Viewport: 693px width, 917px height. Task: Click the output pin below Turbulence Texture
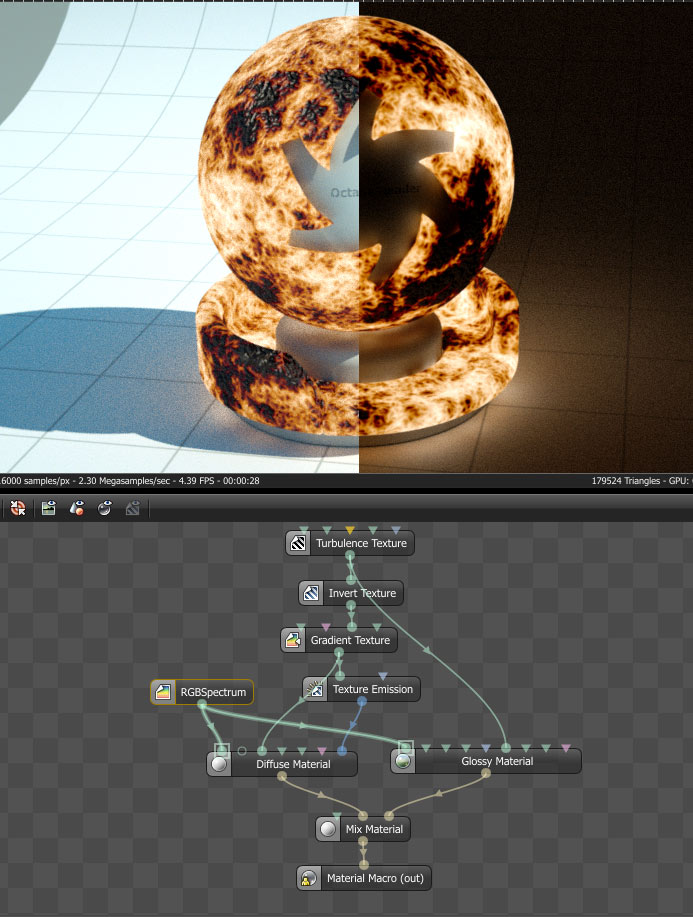[350, 554]
